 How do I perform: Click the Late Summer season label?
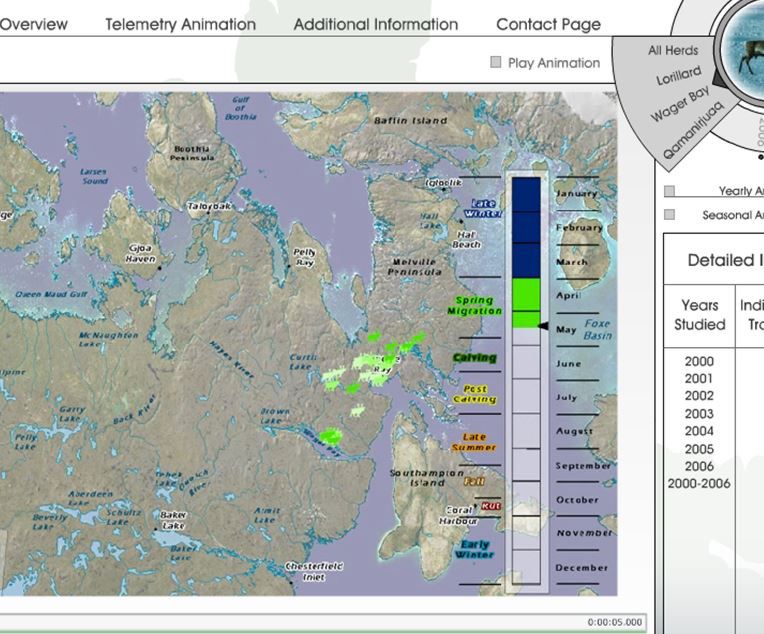click(x=474, y=442)
